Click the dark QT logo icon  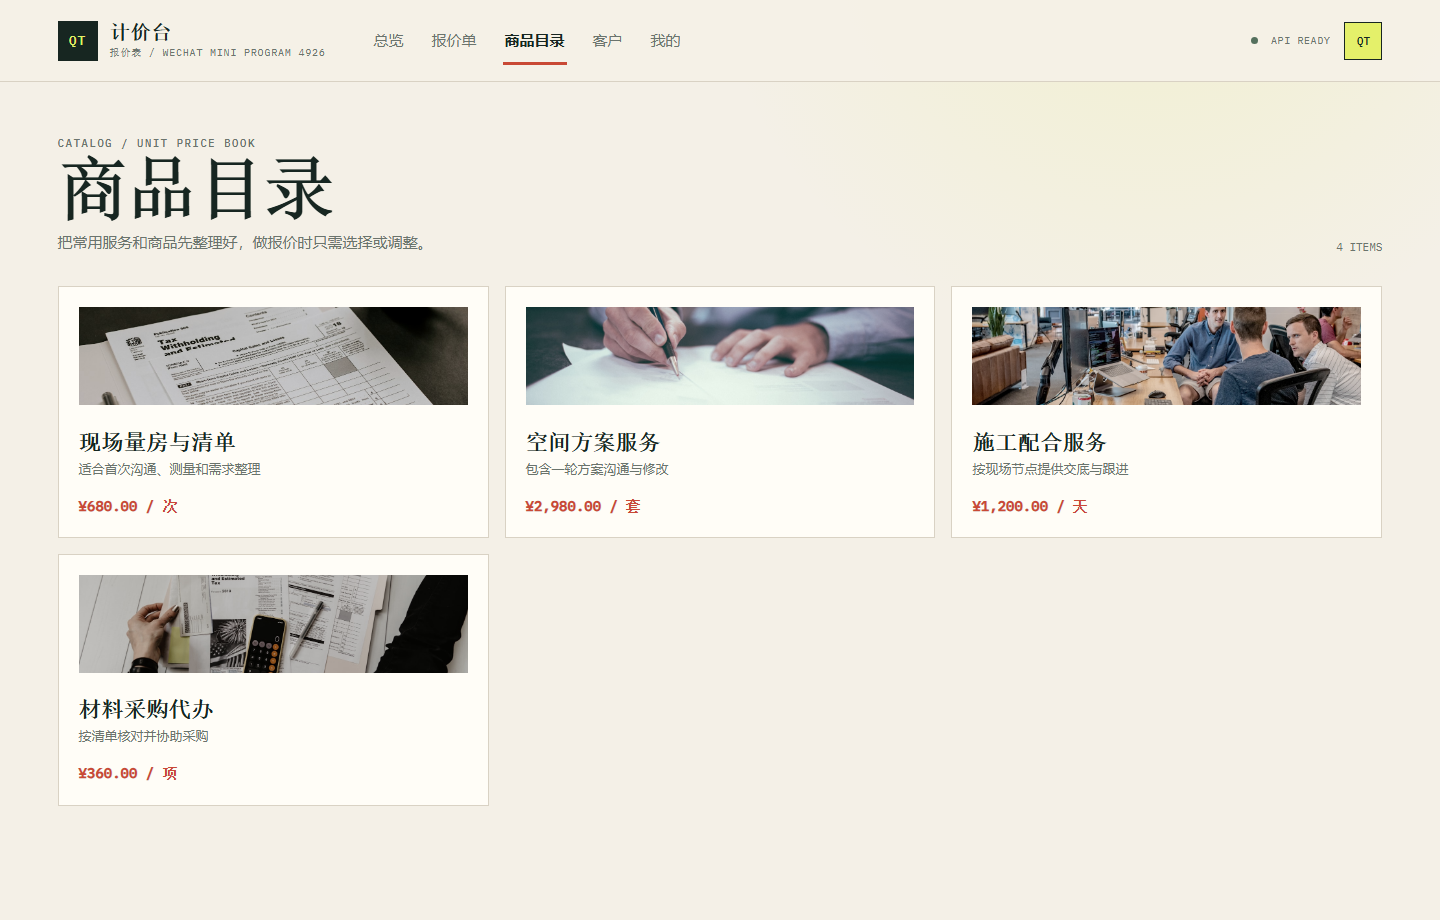point(78,41)
